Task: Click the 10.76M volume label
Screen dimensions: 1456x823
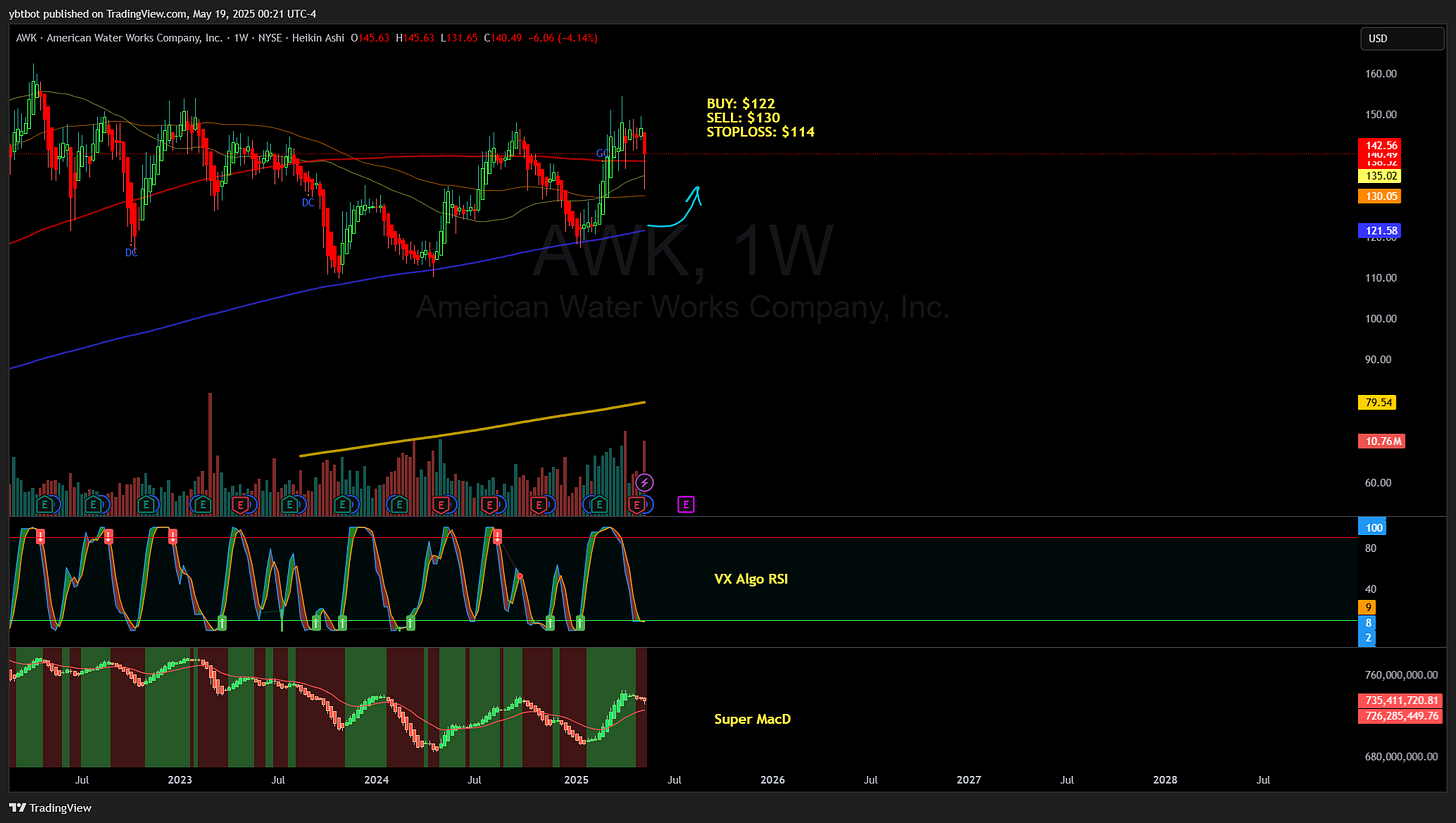Action: click(x=1380, y=441)
